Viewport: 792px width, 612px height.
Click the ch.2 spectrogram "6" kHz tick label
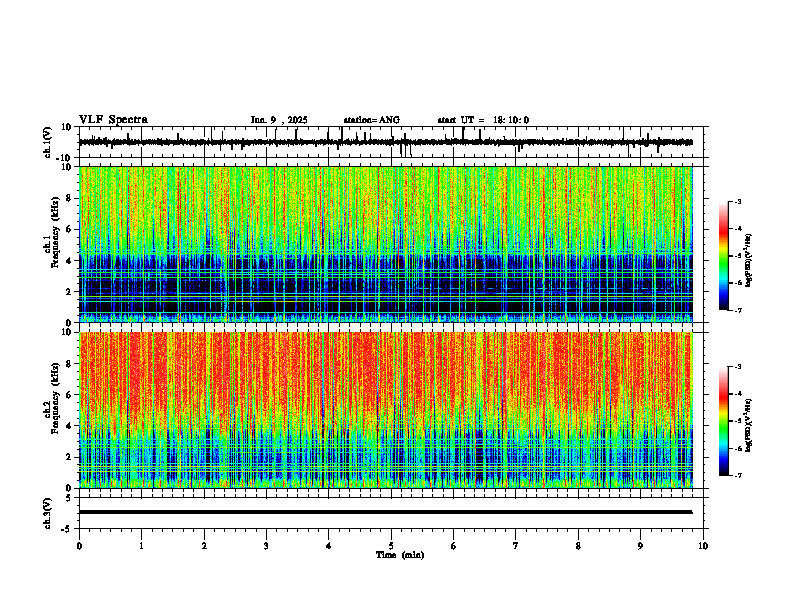(69, 395)
